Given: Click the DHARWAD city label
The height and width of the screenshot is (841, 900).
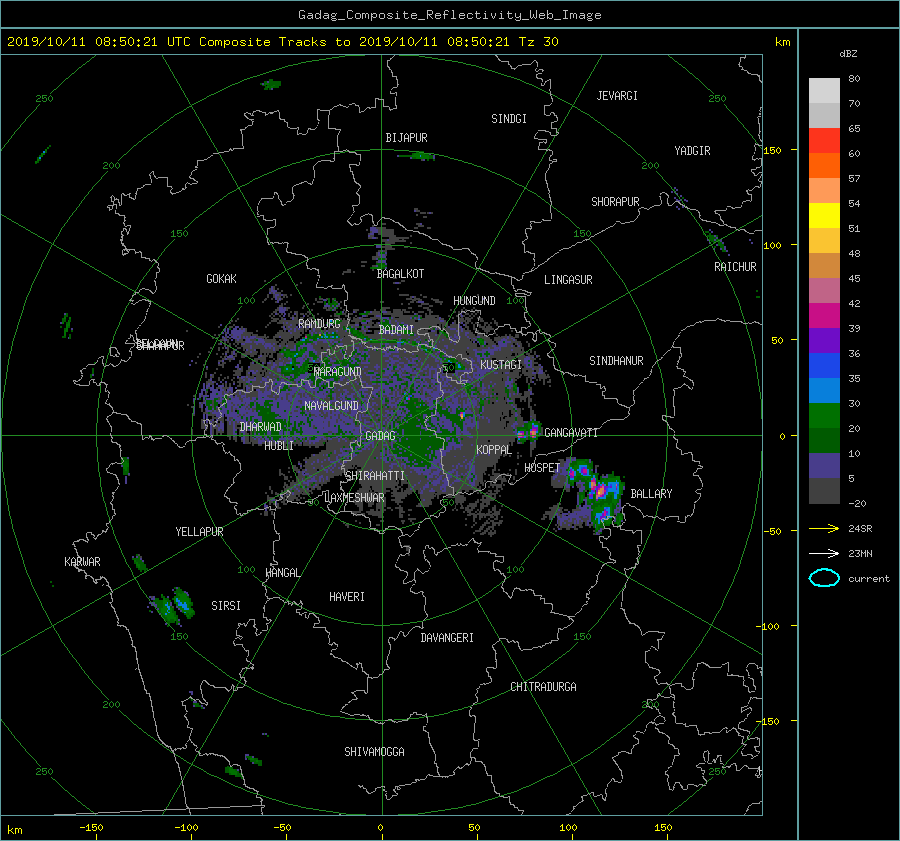Looking at the screenshot, I should 261,427.
